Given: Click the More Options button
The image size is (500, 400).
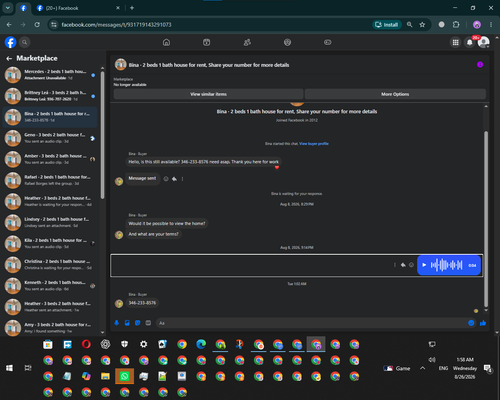Looking at the screenshot, I should tap(395, 94).
